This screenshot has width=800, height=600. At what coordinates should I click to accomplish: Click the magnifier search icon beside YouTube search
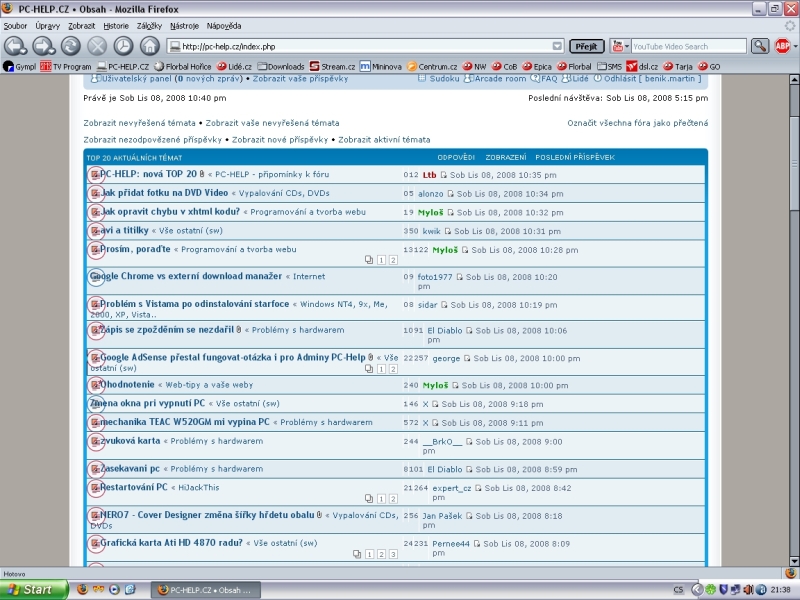[759, 46]
